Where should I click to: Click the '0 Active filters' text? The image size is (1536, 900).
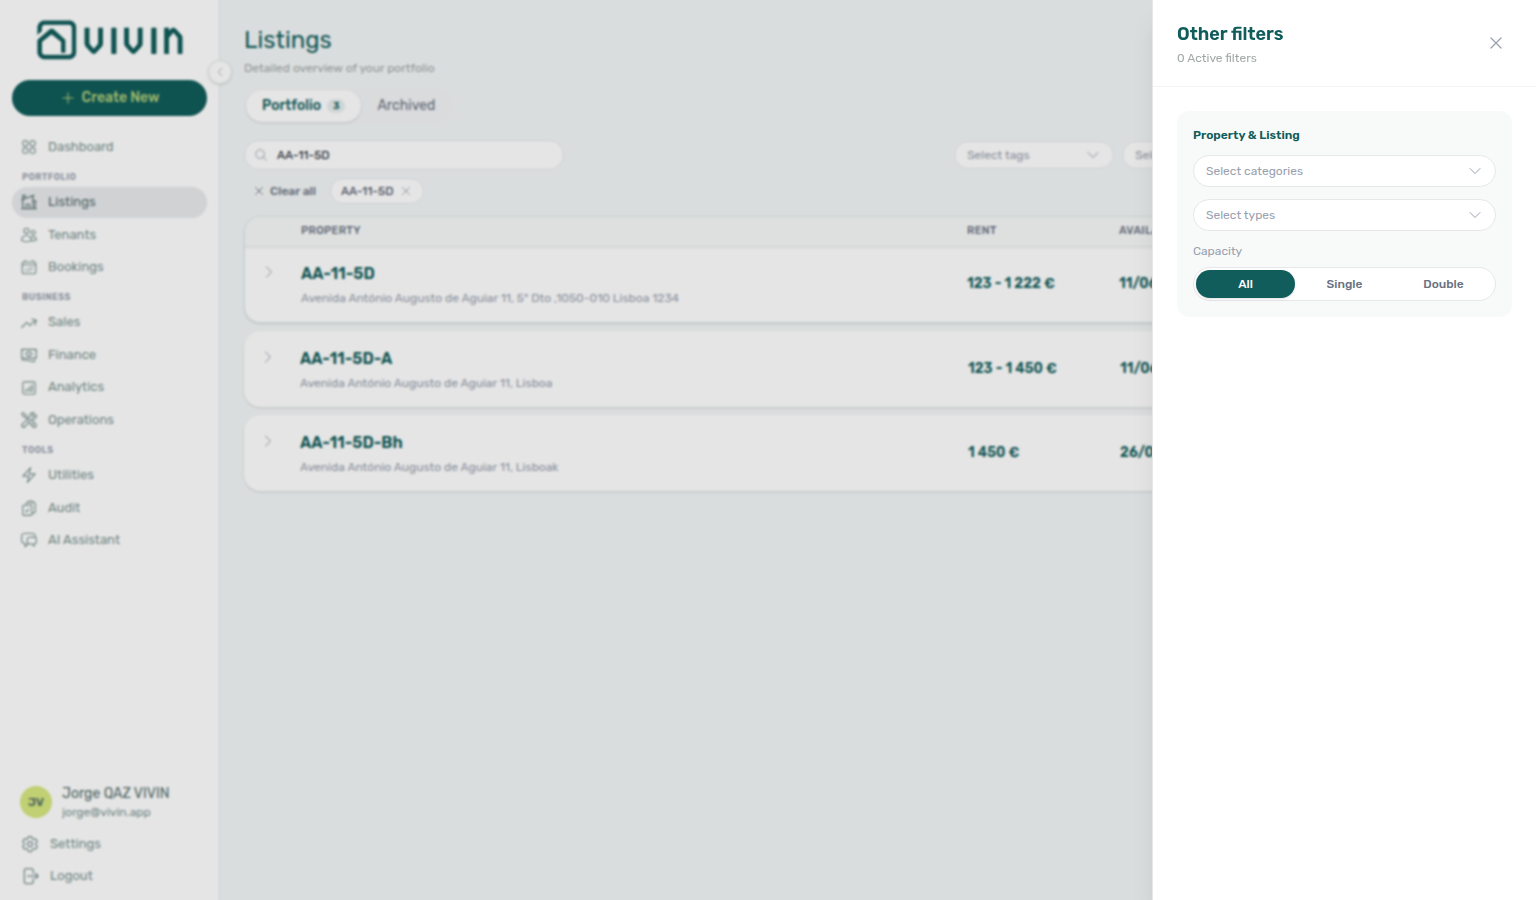click(x=1217, y=58)
